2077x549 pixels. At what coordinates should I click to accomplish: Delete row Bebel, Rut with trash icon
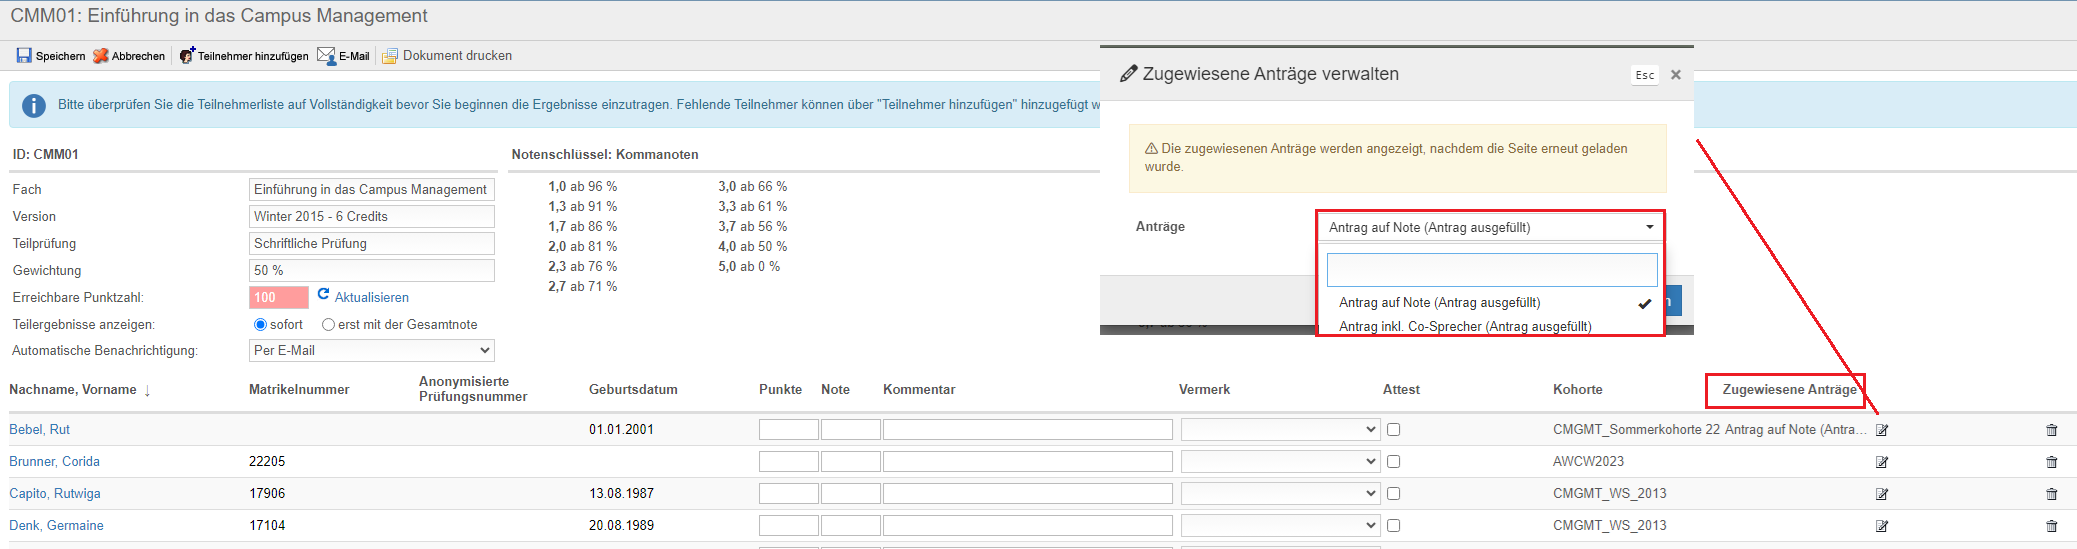pos(2052,430)
